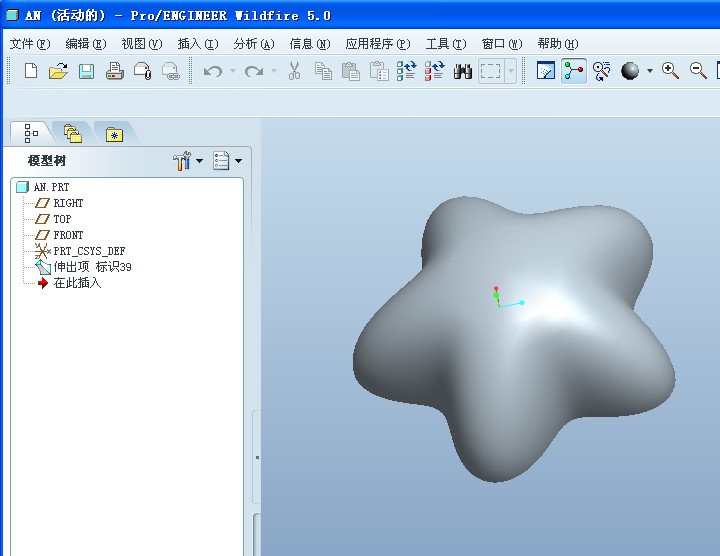Viewport: 720px width, 556px height.
Task: Open the 文件(F) menu
Action: click(30, 44)
